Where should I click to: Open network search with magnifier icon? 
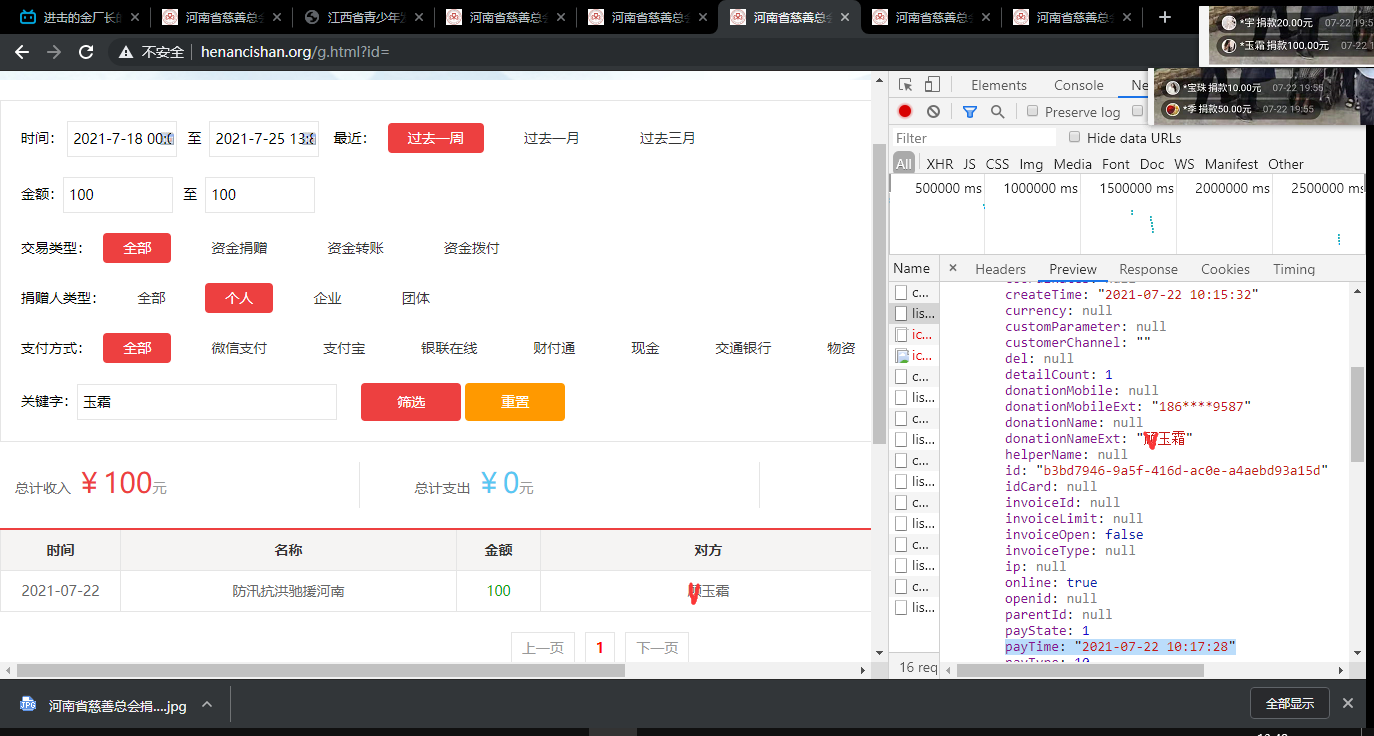click(997, 112)
